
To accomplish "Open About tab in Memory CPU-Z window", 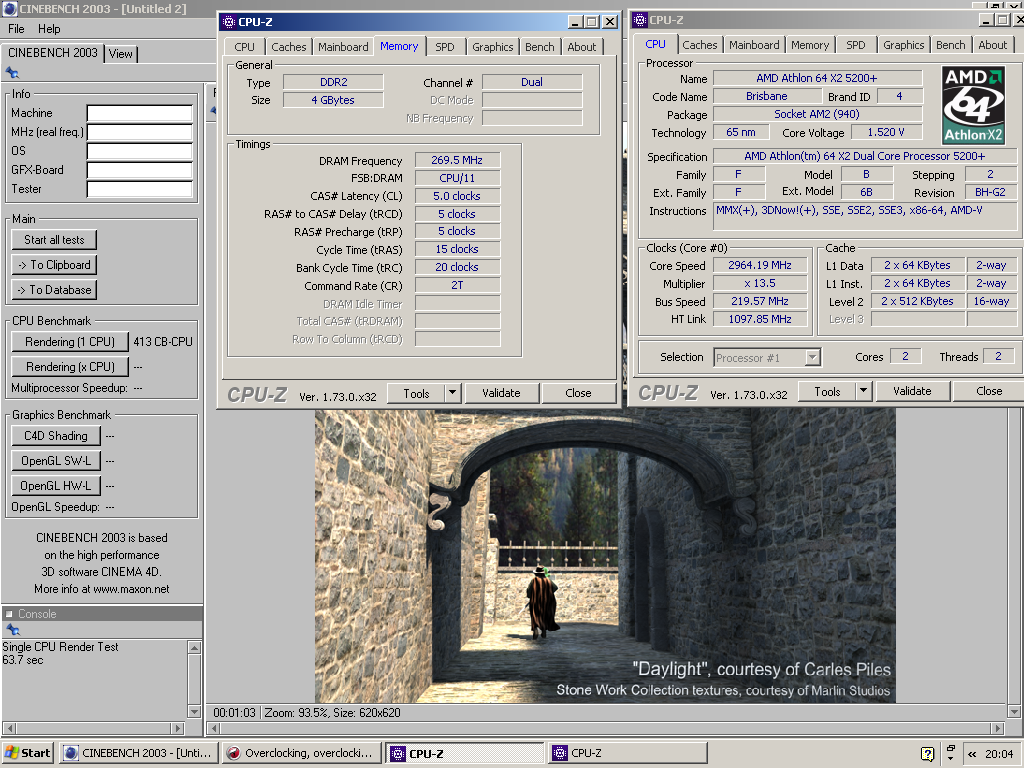I will [x=582, y=47].
